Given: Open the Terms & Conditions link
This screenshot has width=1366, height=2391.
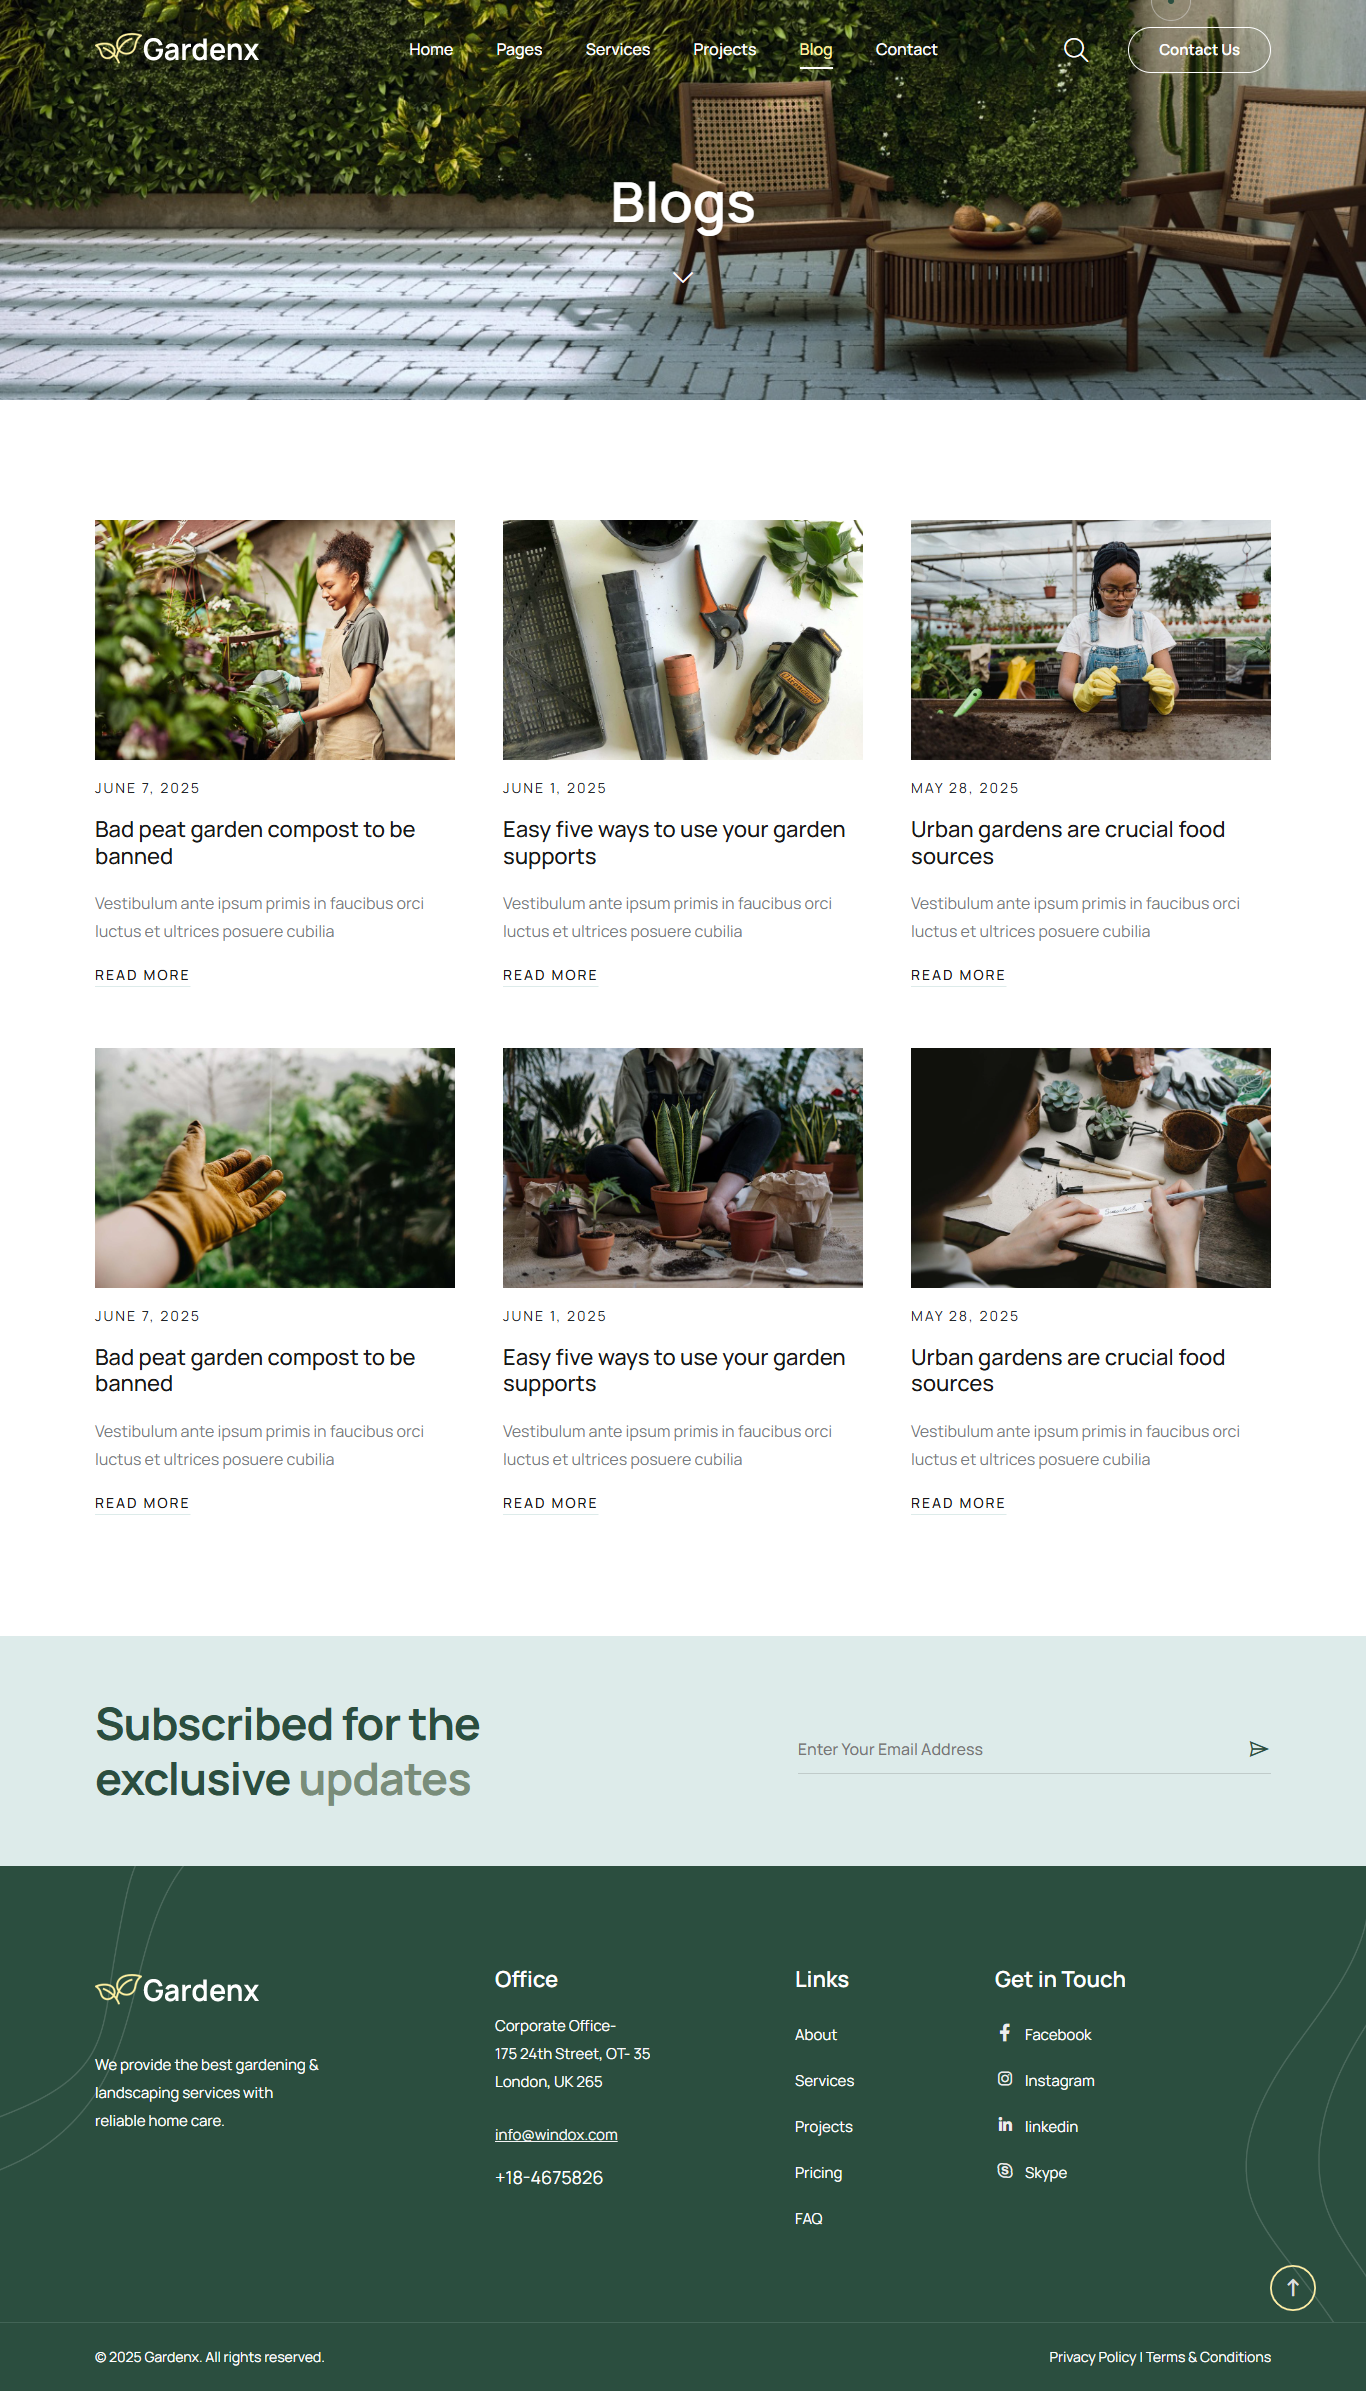Looking at the screenshot, I should [x=1208, y=2358].
